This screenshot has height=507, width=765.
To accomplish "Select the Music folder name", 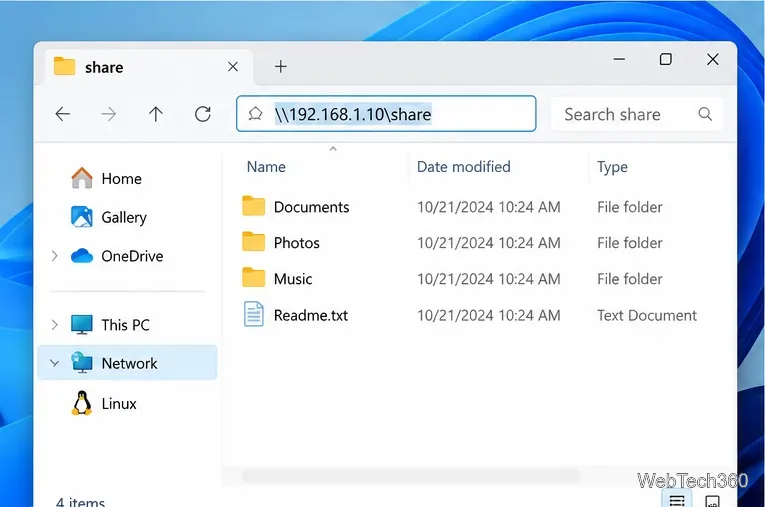I will (293, 279).
